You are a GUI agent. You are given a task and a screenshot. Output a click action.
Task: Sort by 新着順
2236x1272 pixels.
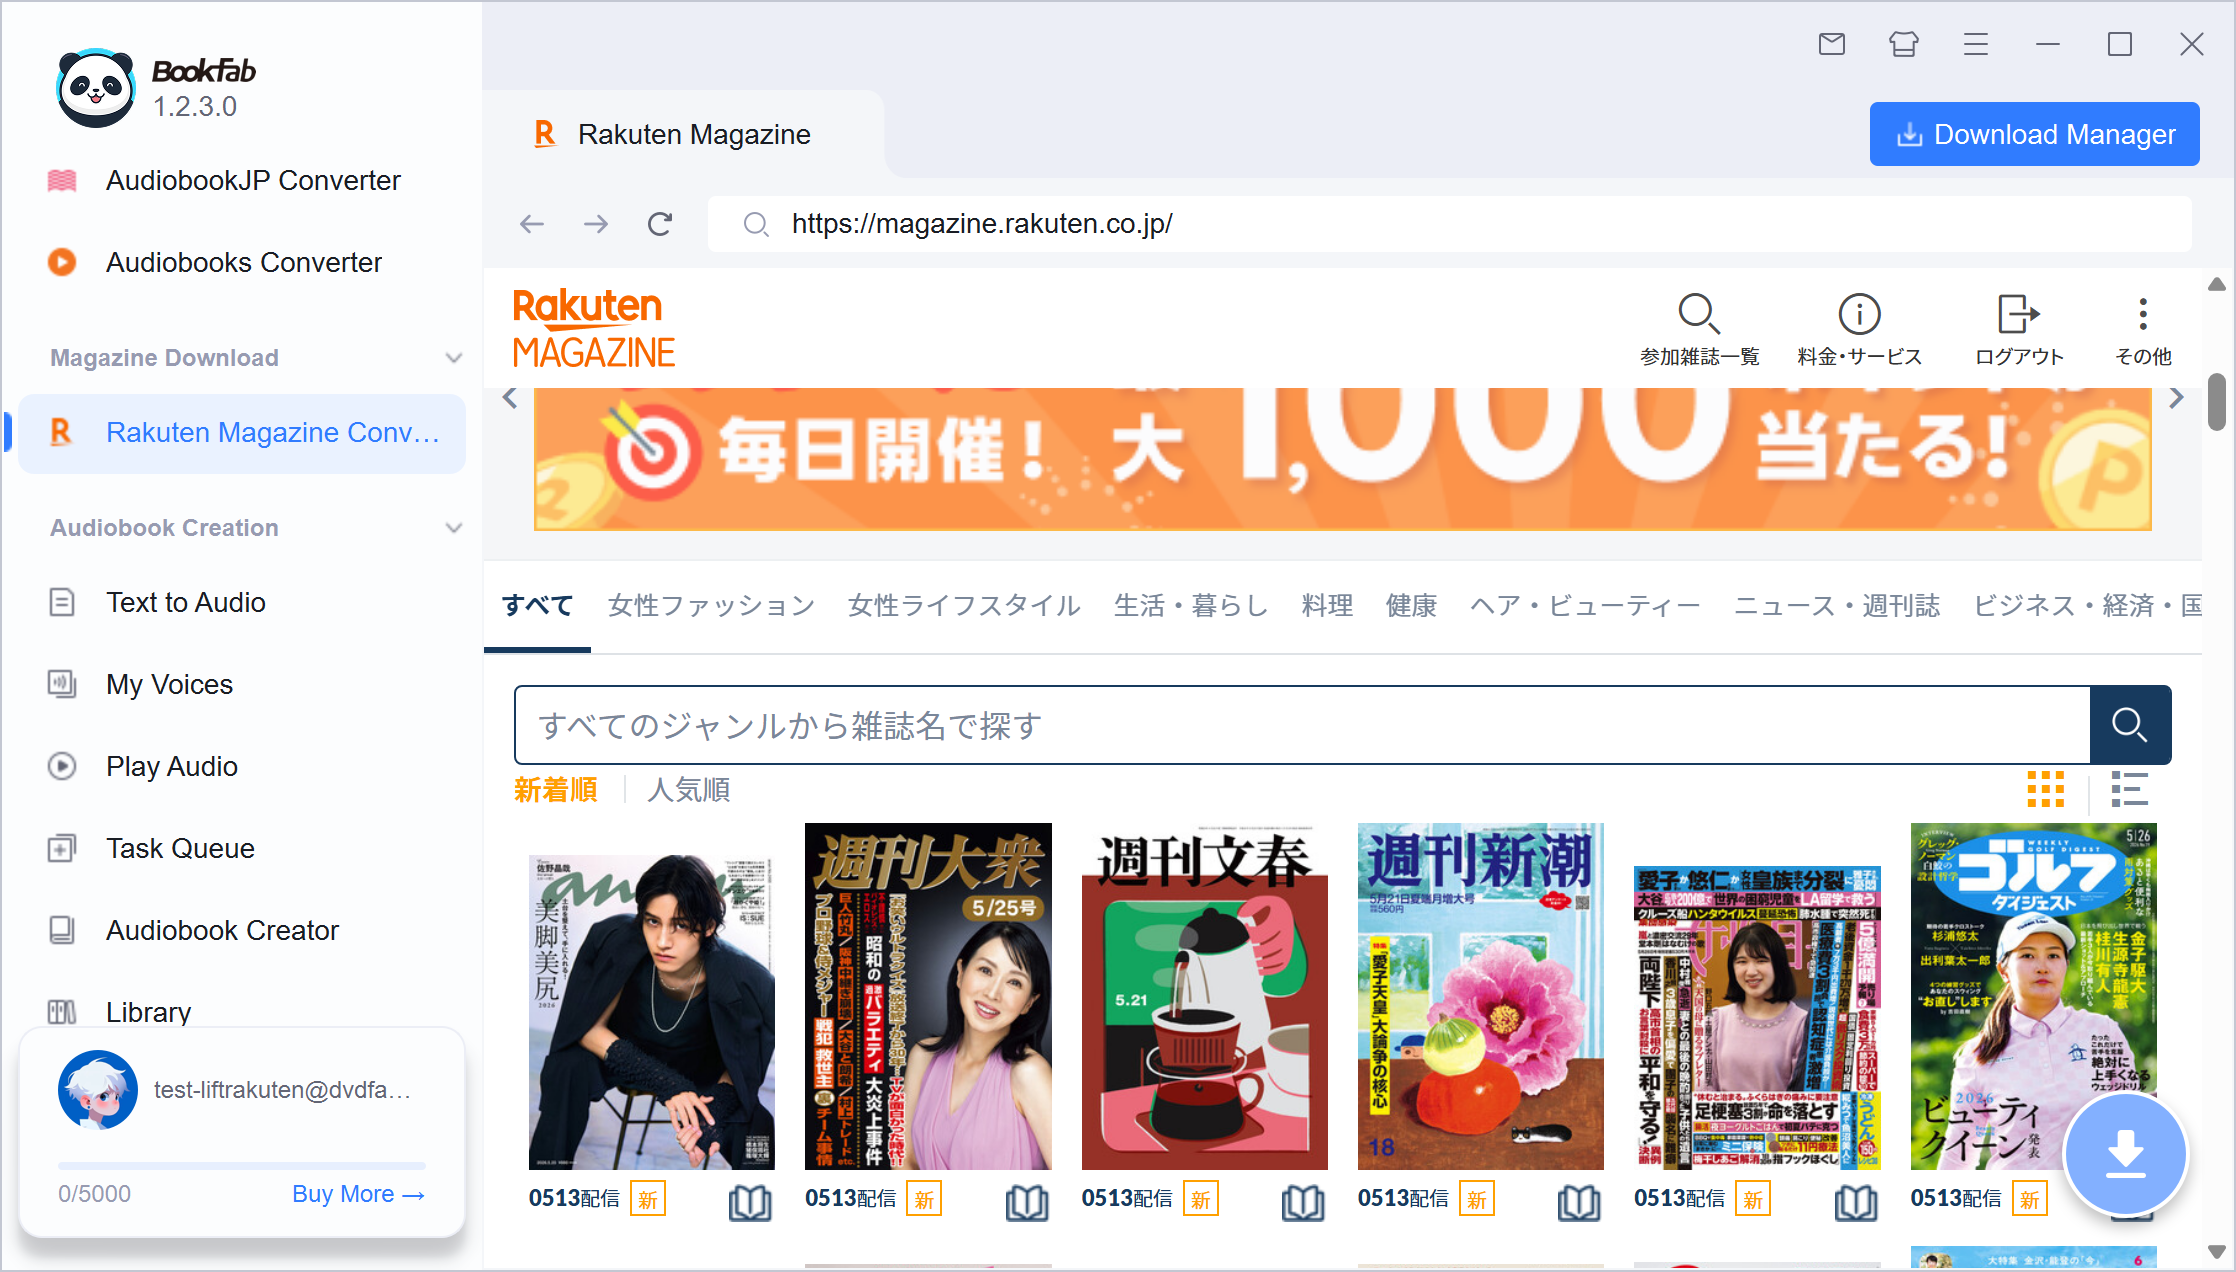tap(555, 790)
